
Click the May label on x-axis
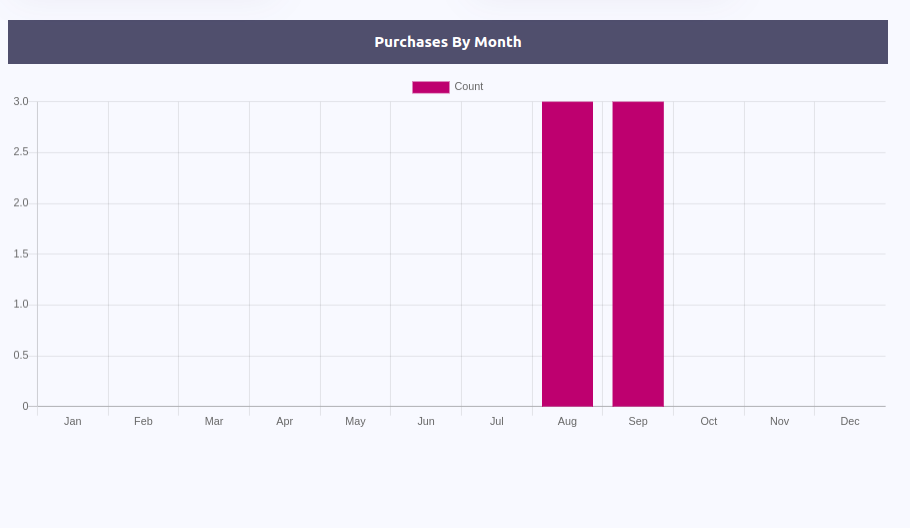point(355,421)
